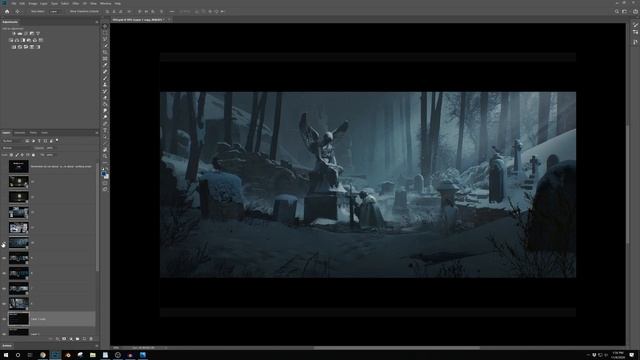Lock layer position in Layers panel
This screenshot has width=640, height=360.
click(22, 155)
